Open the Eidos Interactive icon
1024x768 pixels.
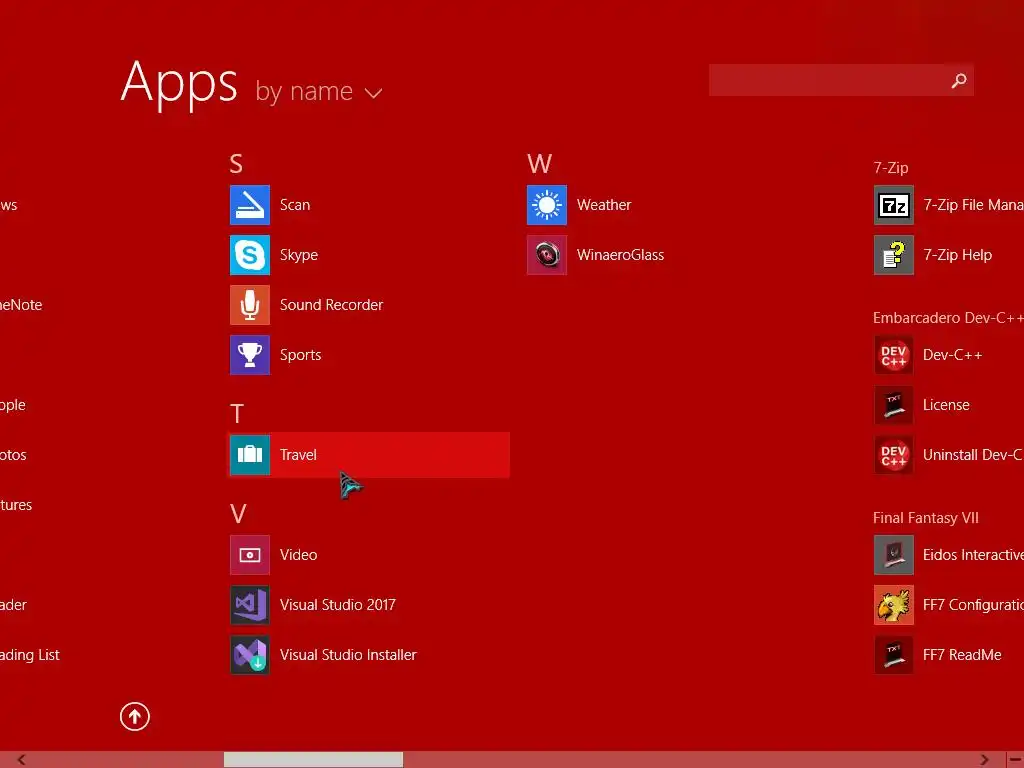[893, 554]
